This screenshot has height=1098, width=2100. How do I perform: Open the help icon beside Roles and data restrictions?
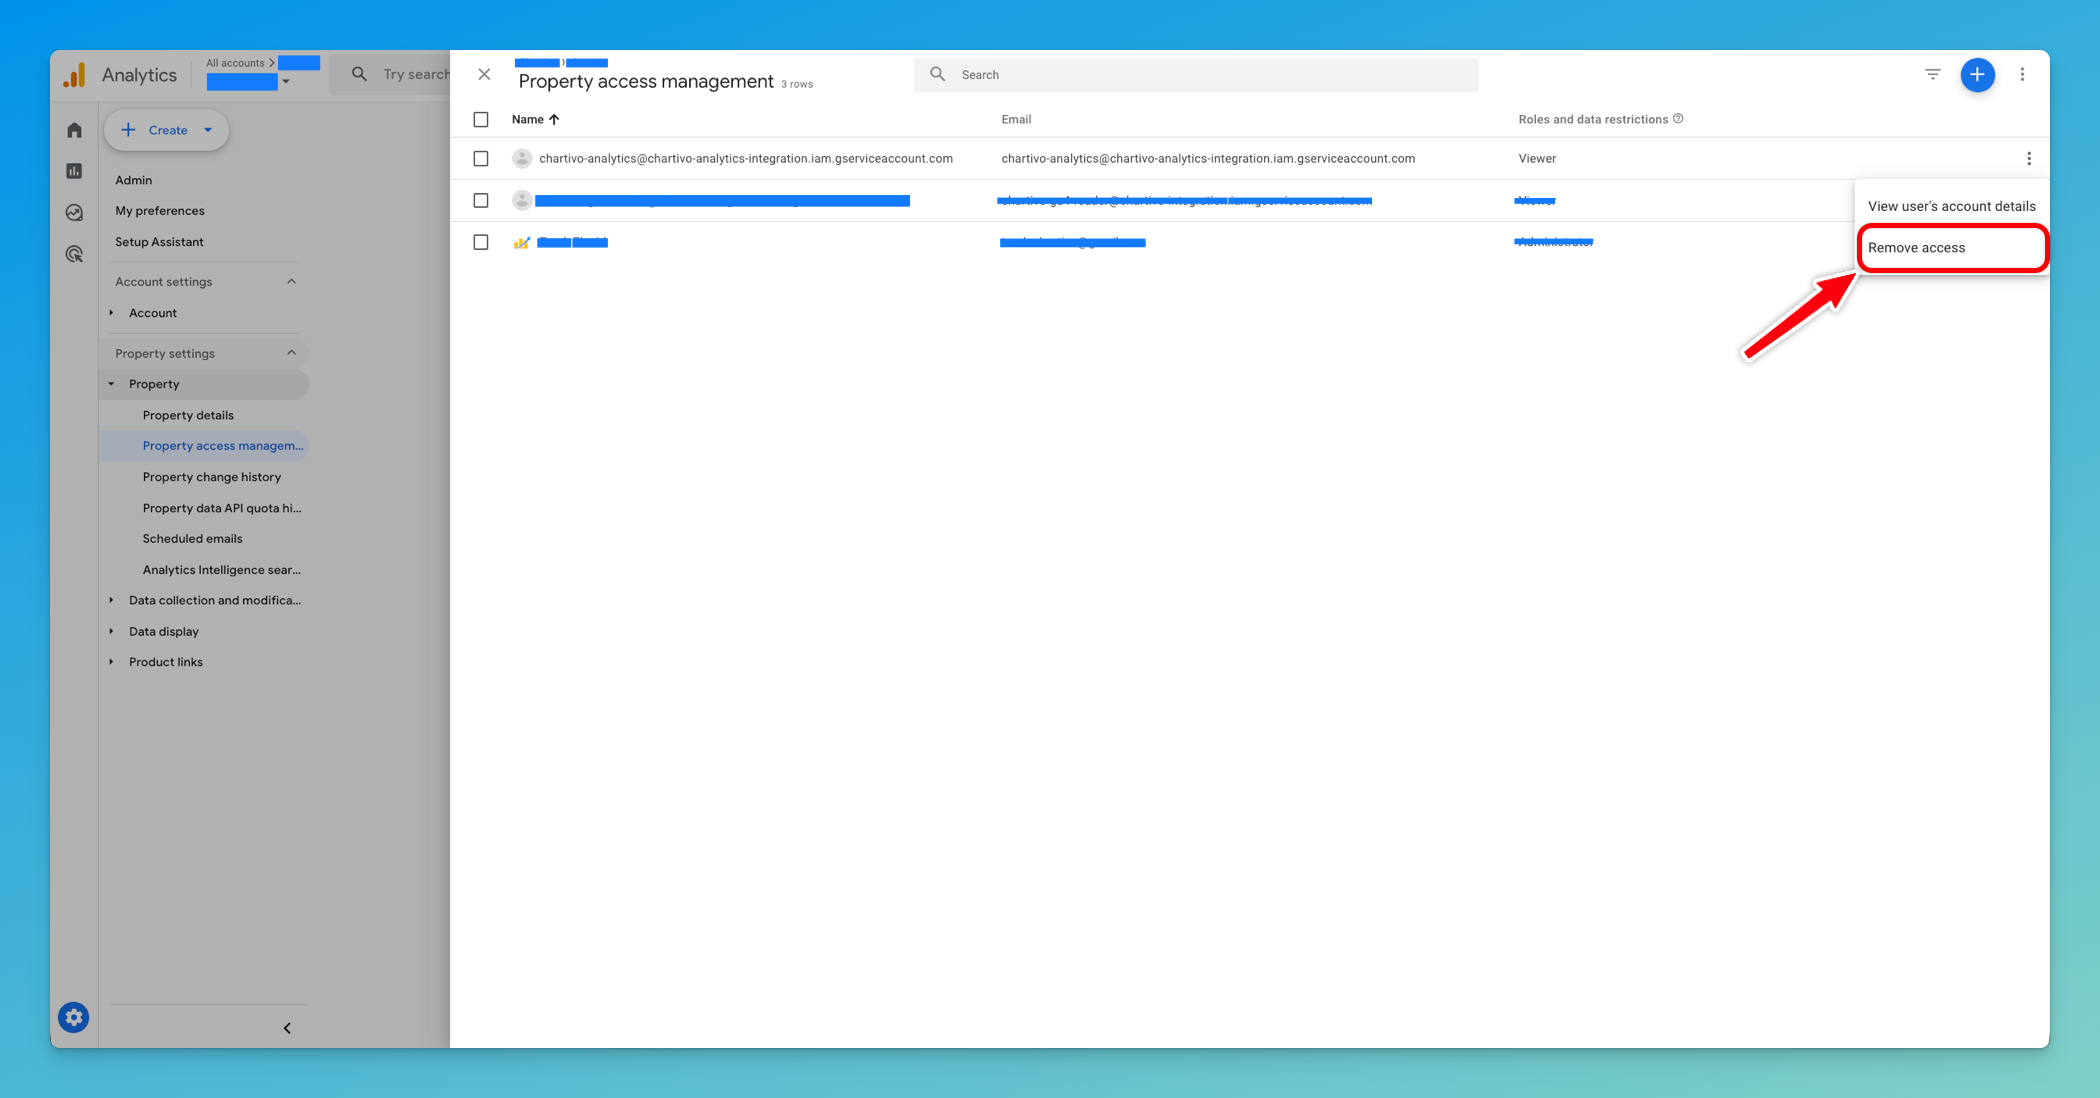[x=1678, y=118]
